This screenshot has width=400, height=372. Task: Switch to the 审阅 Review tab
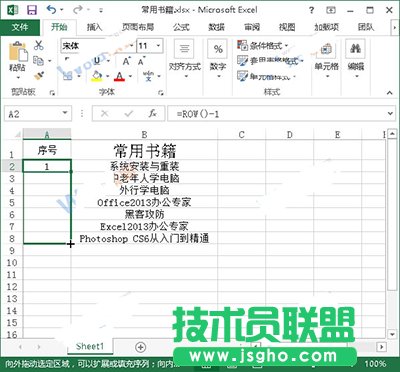252,27
